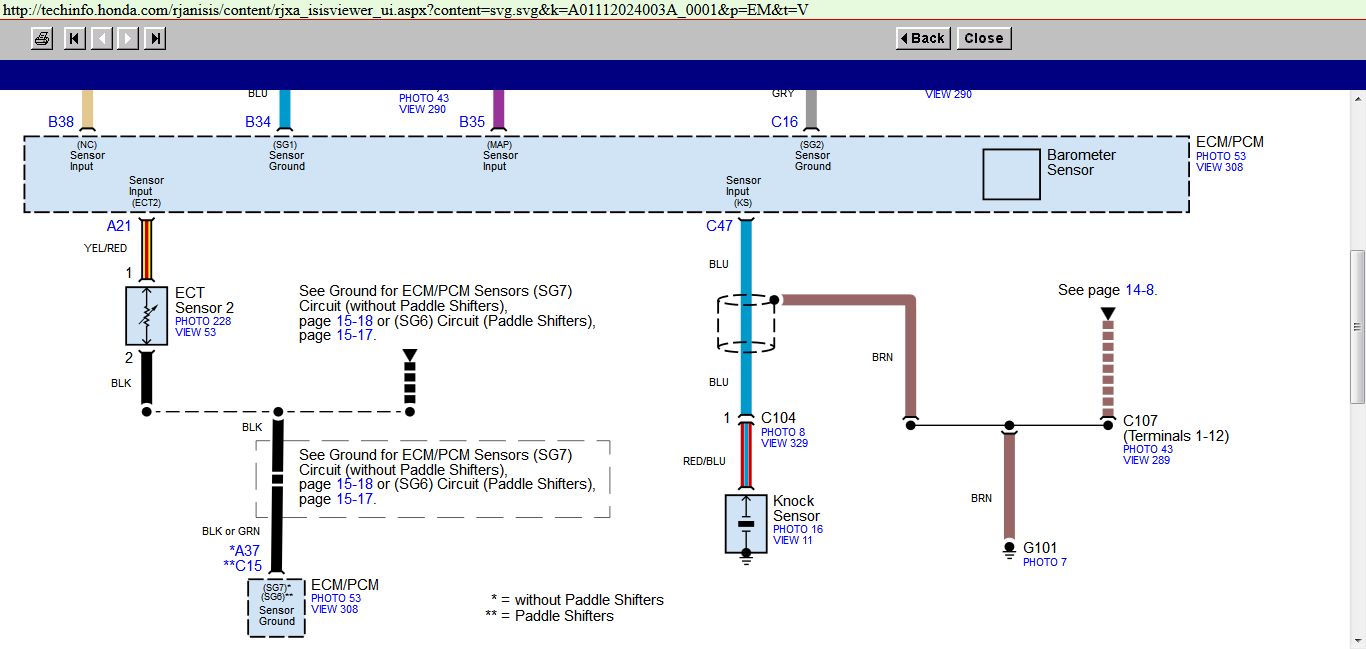The width and height of the screenshot is (1366, 649).
Task: Open PHOTO 16 link for Knock Sensor
Action: point(797,529)
